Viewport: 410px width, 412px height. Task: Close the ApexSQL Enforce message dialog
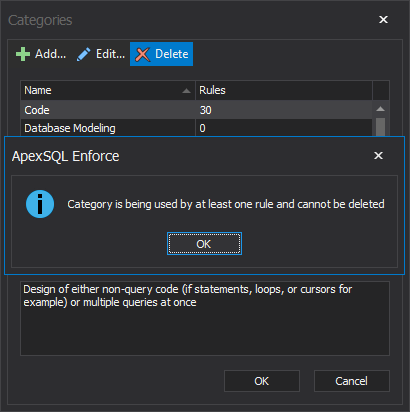(378, 155)
